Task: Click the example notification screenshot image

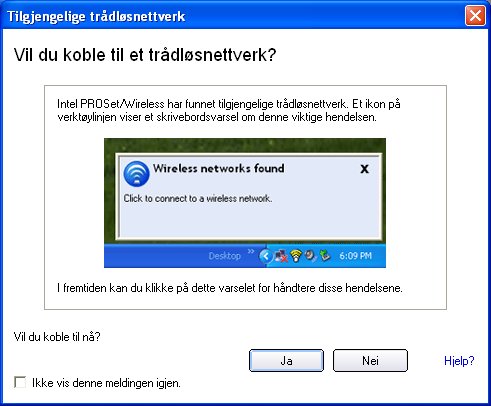Action: click(x=245, y=203)
